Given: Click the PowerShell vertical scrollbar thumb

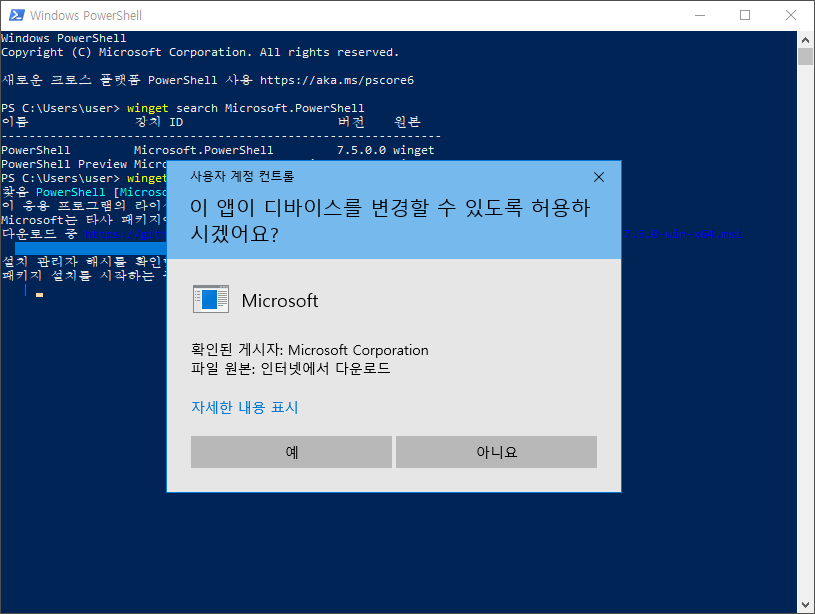Looking at the screenshot, I should pos(805,57).
